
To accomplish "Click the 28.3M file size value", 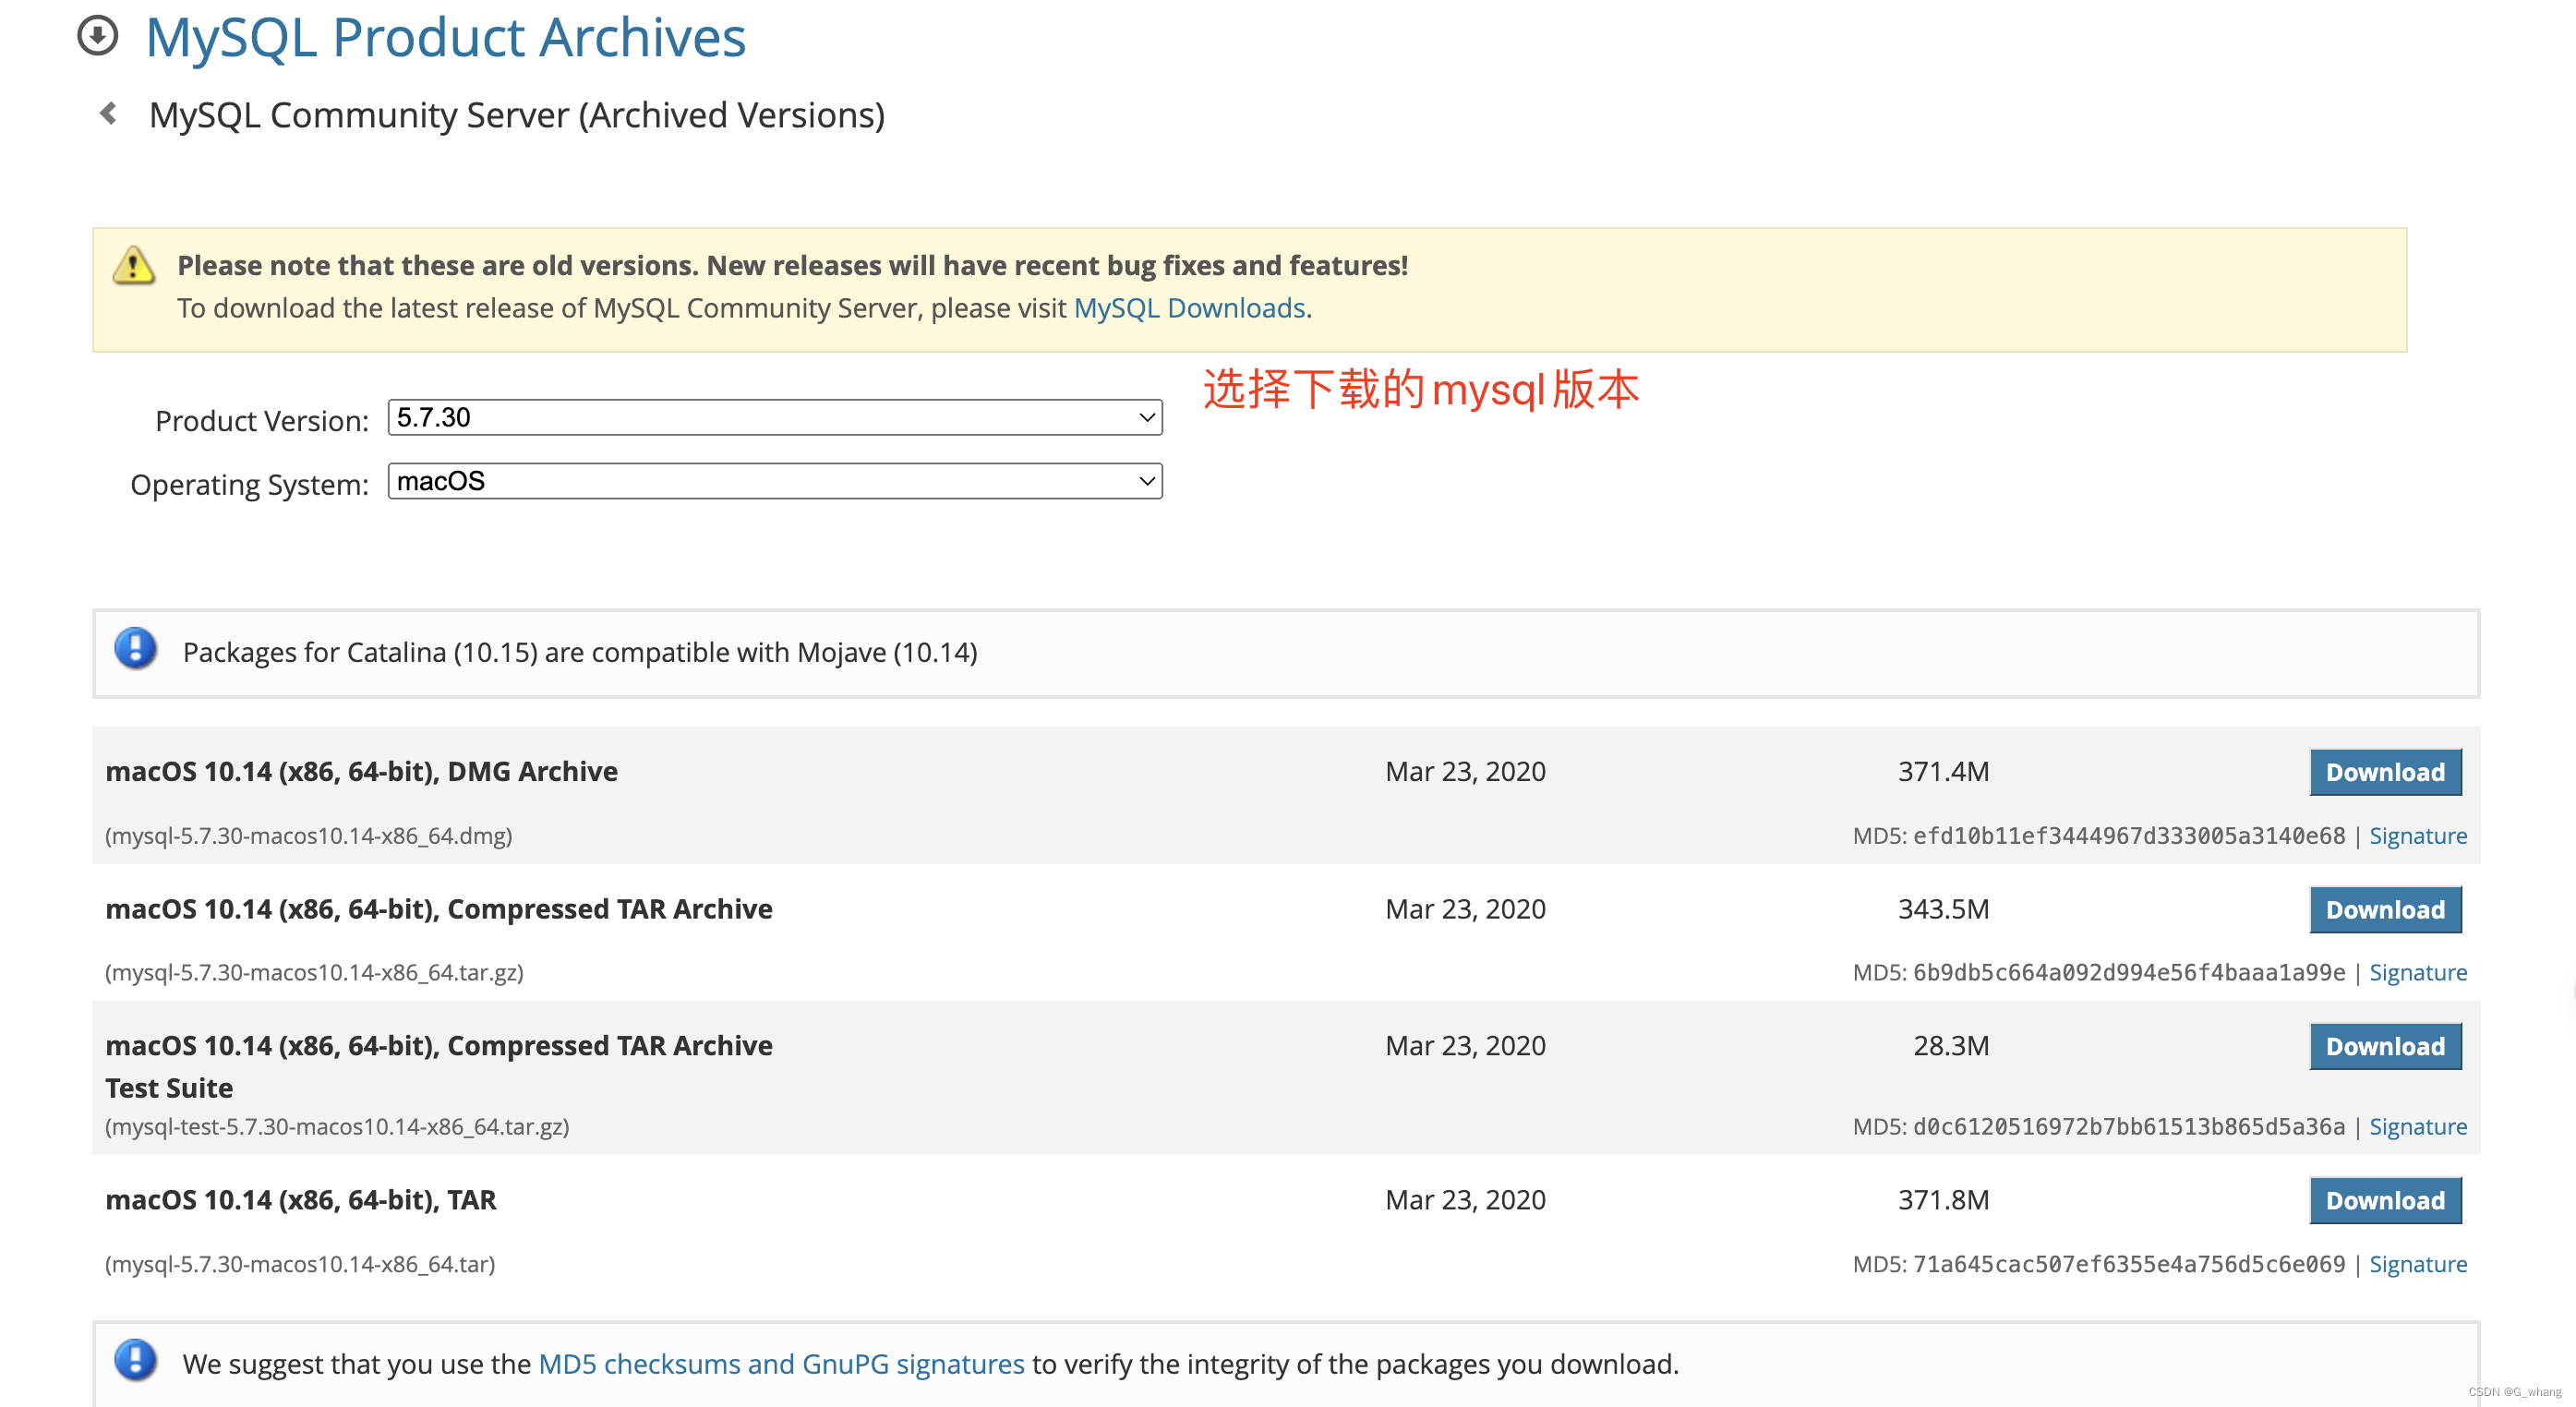I will click(1951, 1046).
